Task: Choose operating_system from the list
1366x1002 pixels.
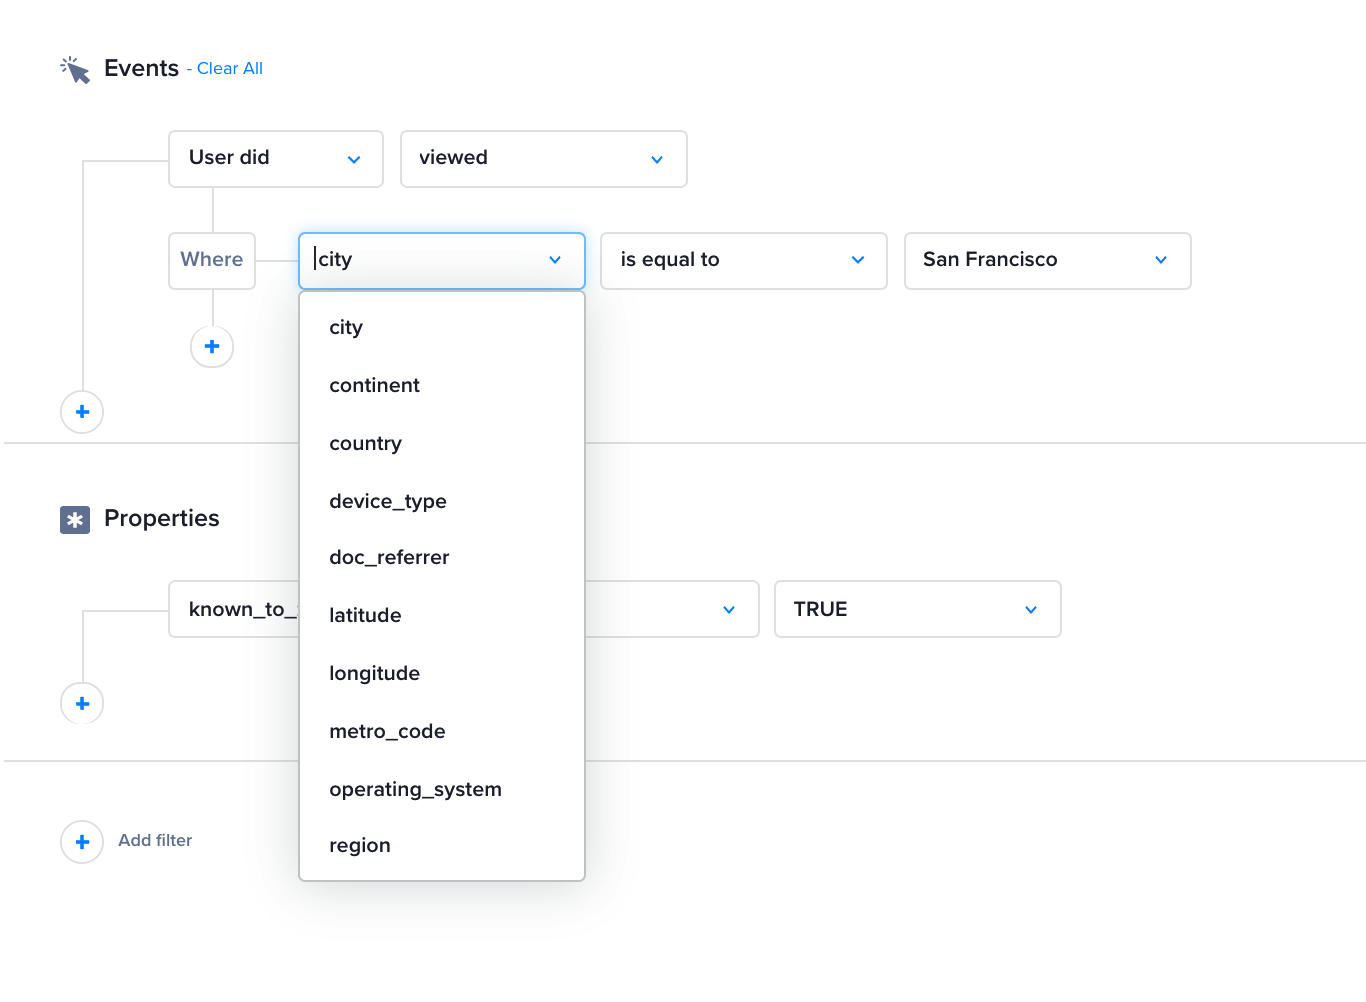Action: [415, 790]
